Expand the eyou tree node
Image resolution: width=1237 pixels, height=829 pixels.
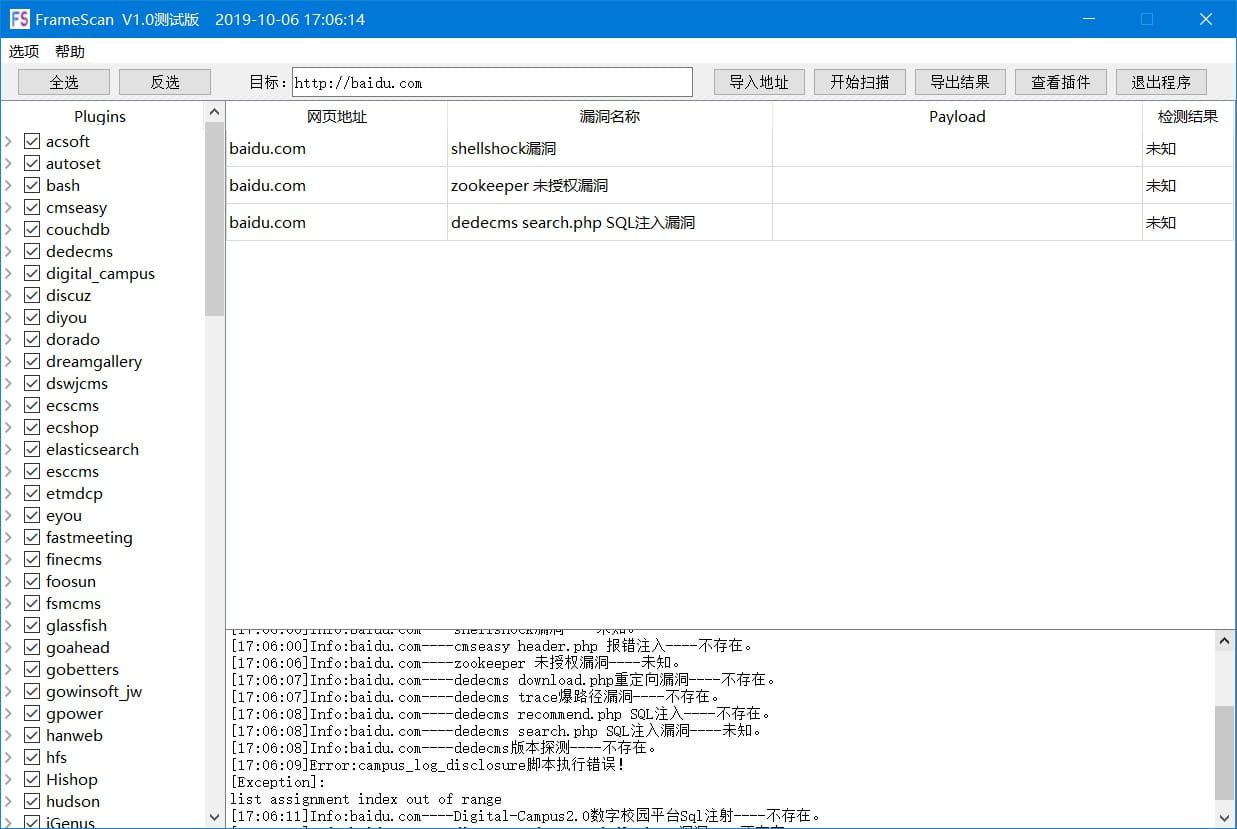click(x=9, y=515)
